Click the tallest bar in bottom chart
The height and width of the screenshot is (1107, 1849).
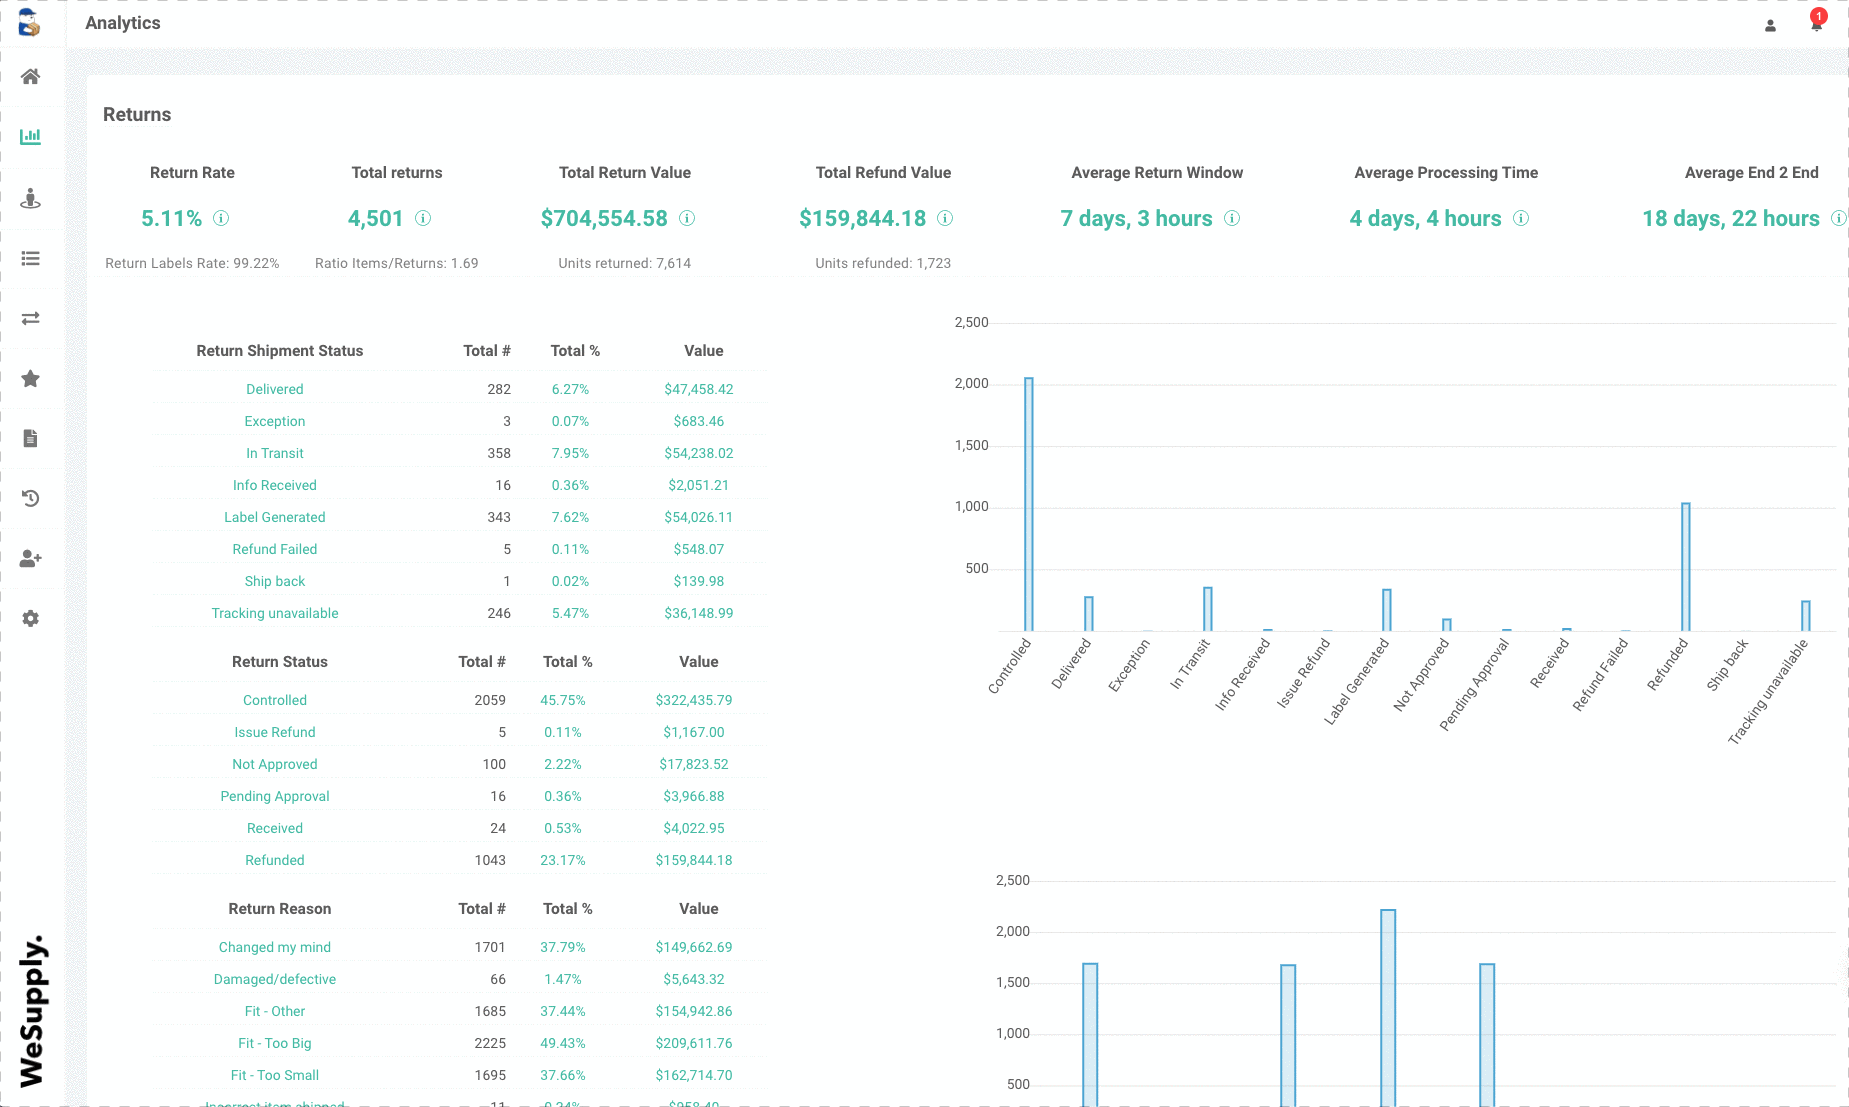coord(1388,1008)
